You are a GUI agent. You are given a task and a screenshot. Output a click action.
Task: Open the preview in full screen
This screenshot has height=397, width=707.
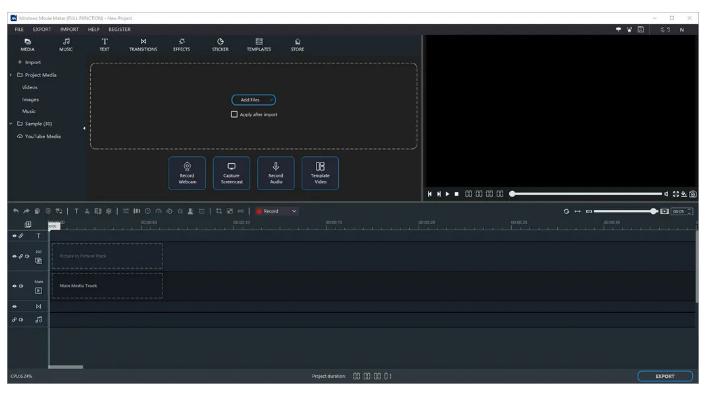[x=675, y=194]
